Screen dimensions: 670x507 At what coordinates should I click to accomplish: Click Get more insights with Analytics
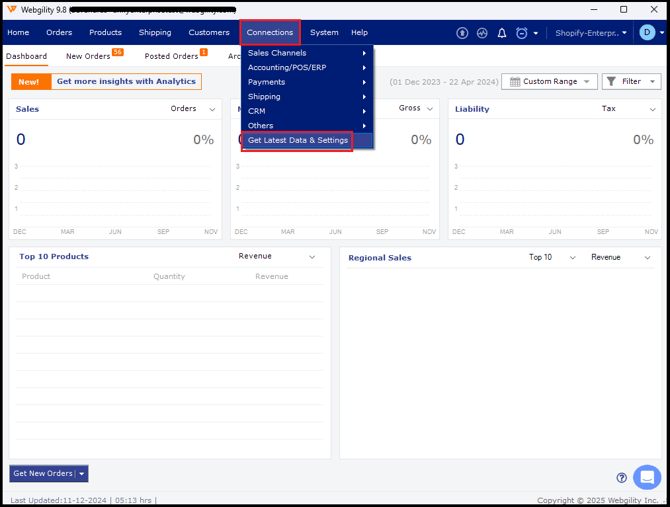[125, 82]
